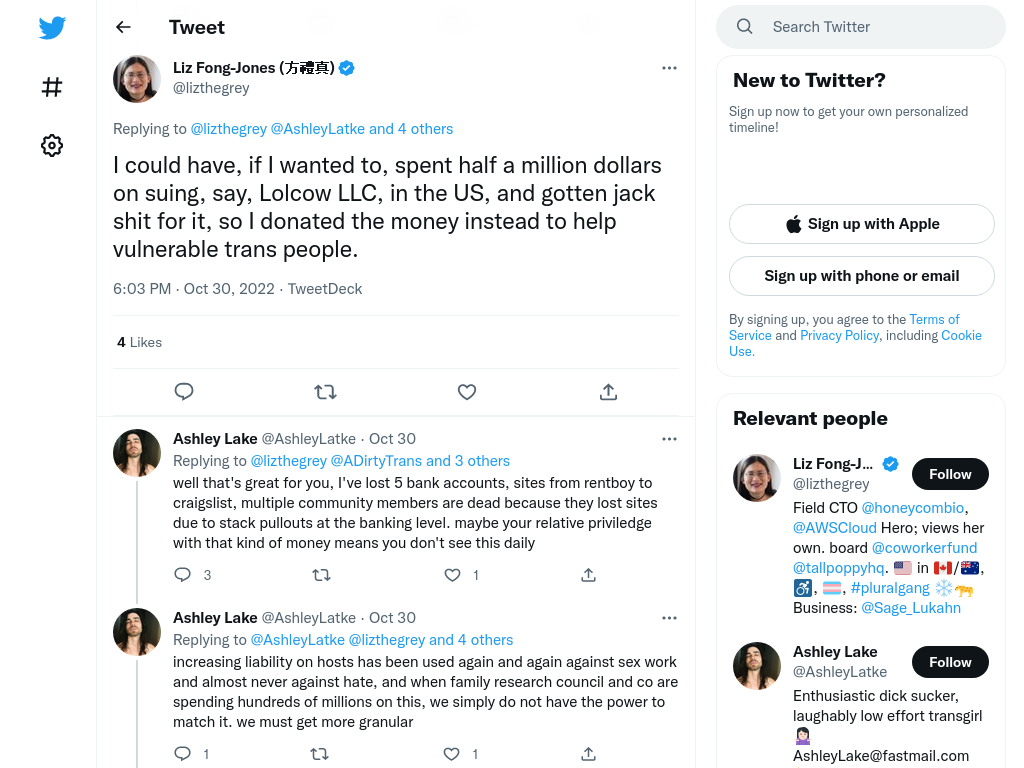Image resolution: width=1024 pixels, height=768 pixels.
Task: Click the Twitter bird home logo
Action: 52,27
